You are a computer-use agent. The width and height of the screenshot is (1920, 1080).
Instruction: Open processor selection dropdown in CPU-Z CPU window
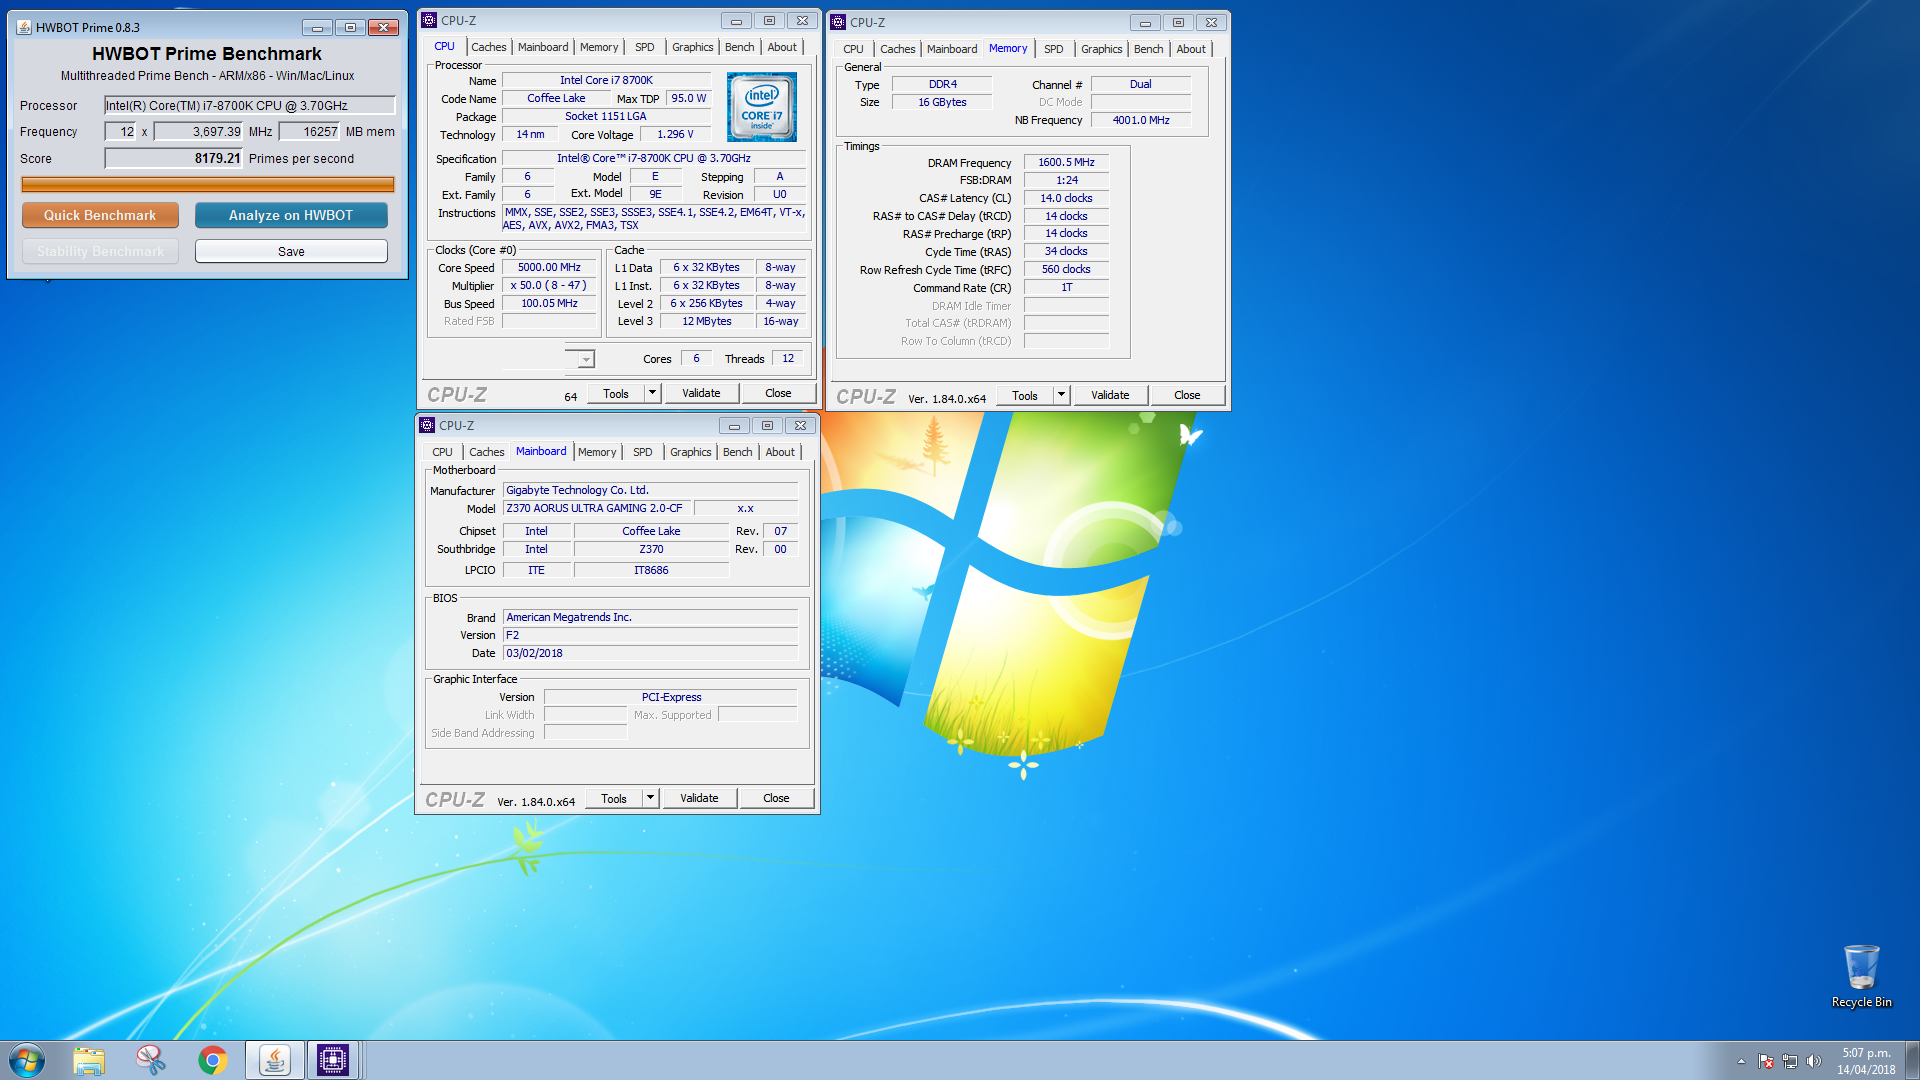[586, 359]
